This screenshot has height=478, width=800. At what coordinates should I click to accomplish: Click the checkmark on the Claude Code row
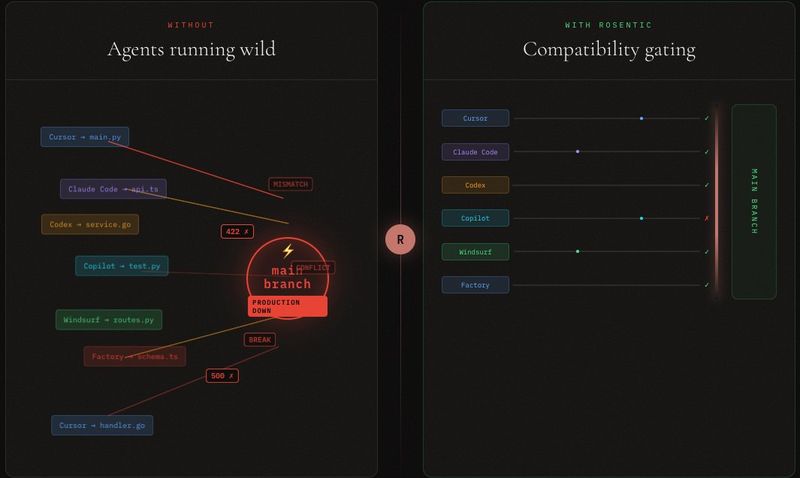(x=707, y=152)
